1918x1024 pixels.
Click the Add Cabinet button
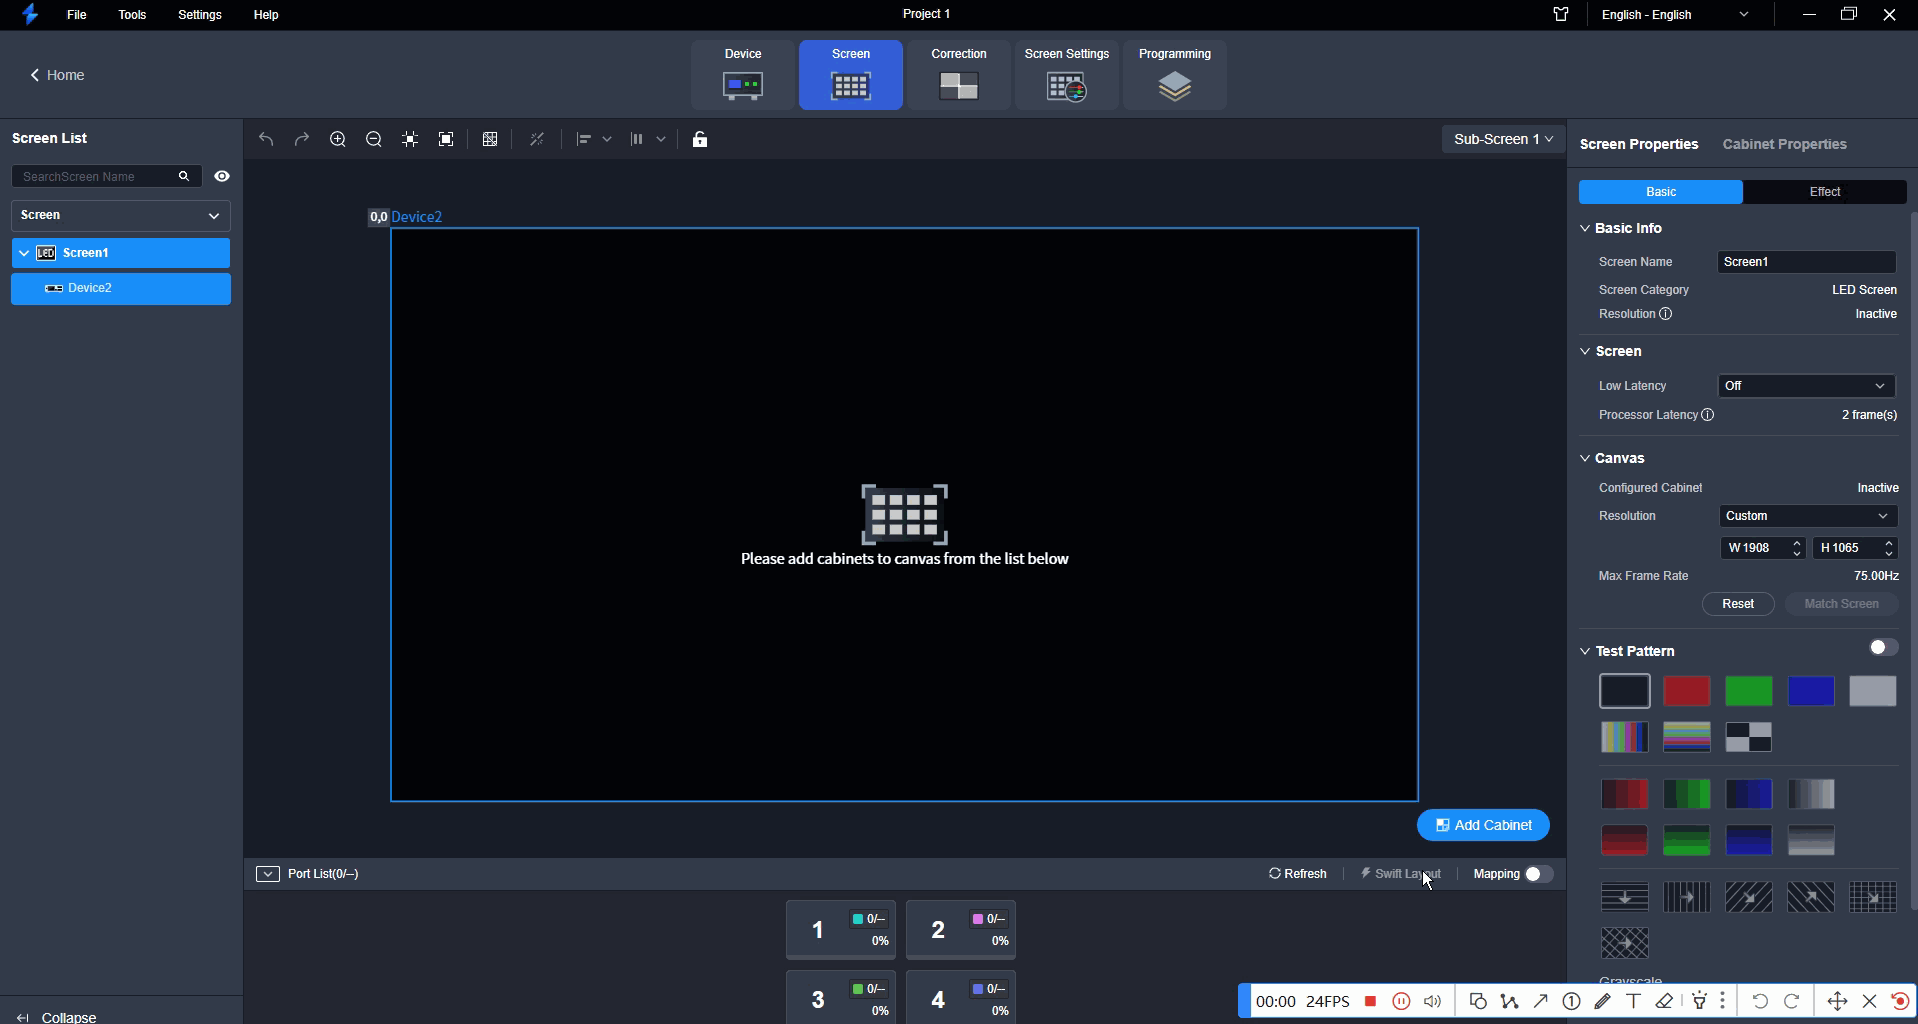click(x=1483, y=825)
